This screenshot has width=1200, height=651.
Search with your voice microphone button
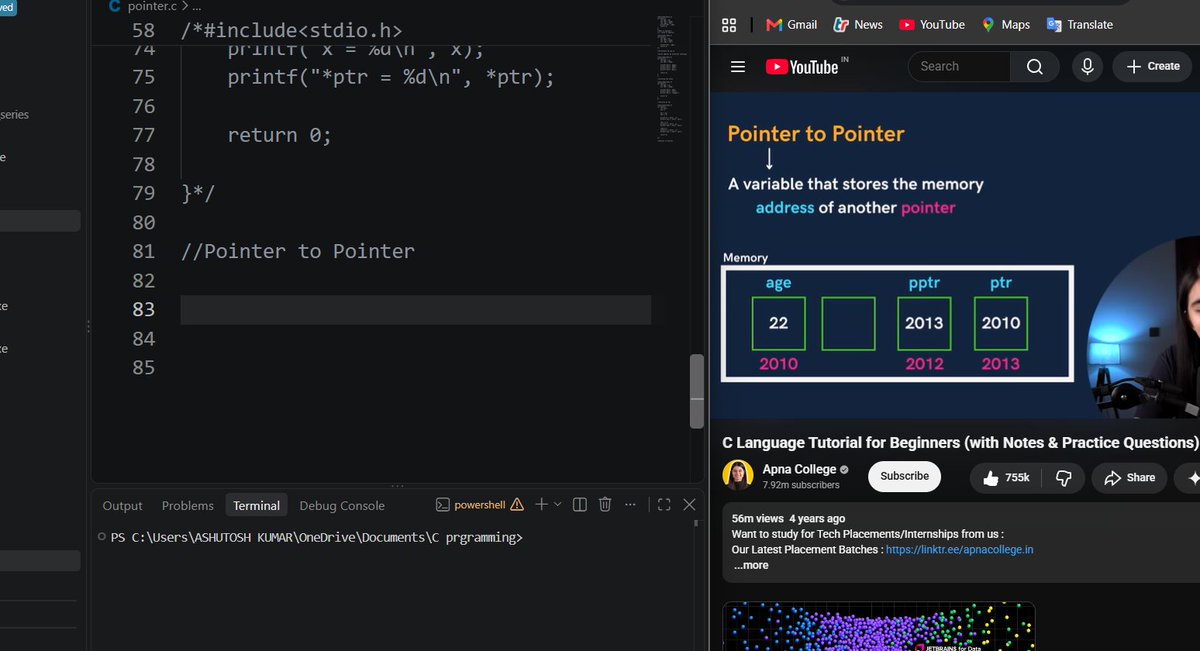[x=1087, y=67]
